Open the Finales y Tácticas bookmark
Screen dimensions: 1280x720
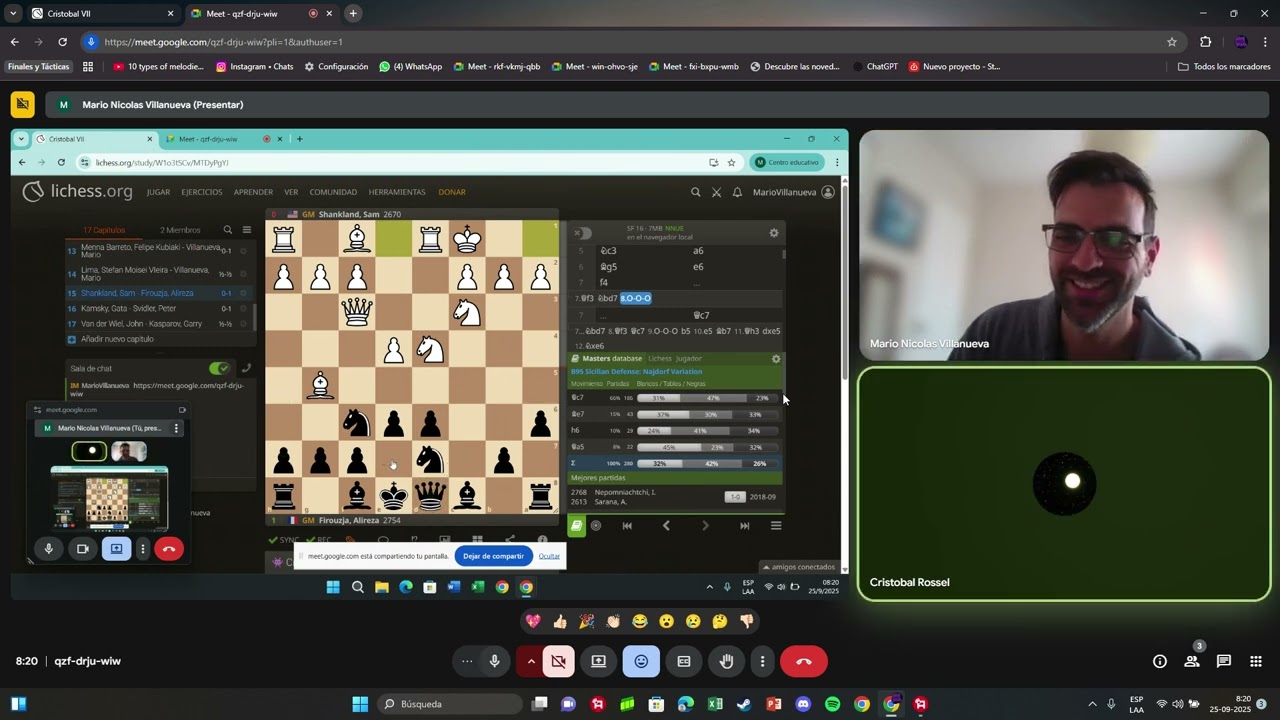pyautogui.click(x=39, y=67)
